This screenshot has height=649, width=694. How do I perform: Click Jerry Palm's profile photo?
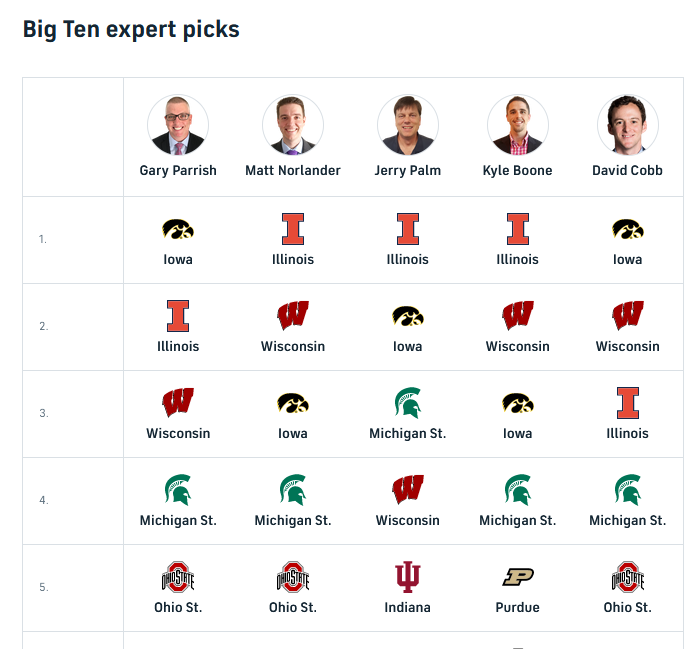pos(408,125)
